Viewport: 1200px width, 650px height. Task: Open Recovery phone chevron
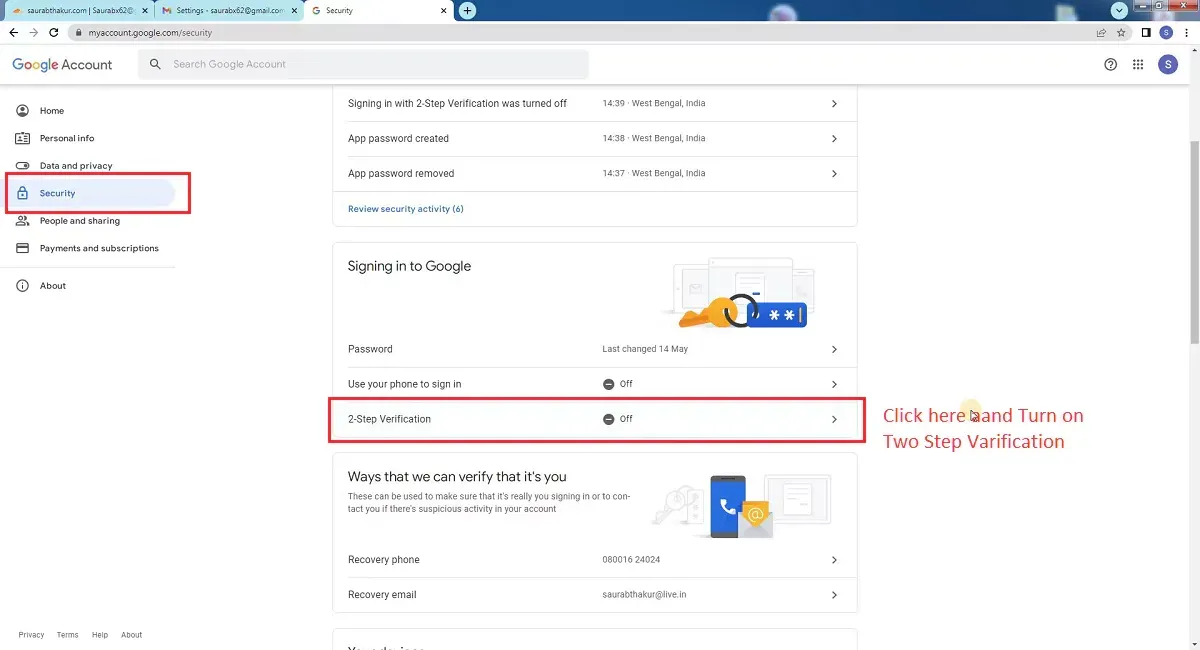pyautogui.click(x=834, y=560)
